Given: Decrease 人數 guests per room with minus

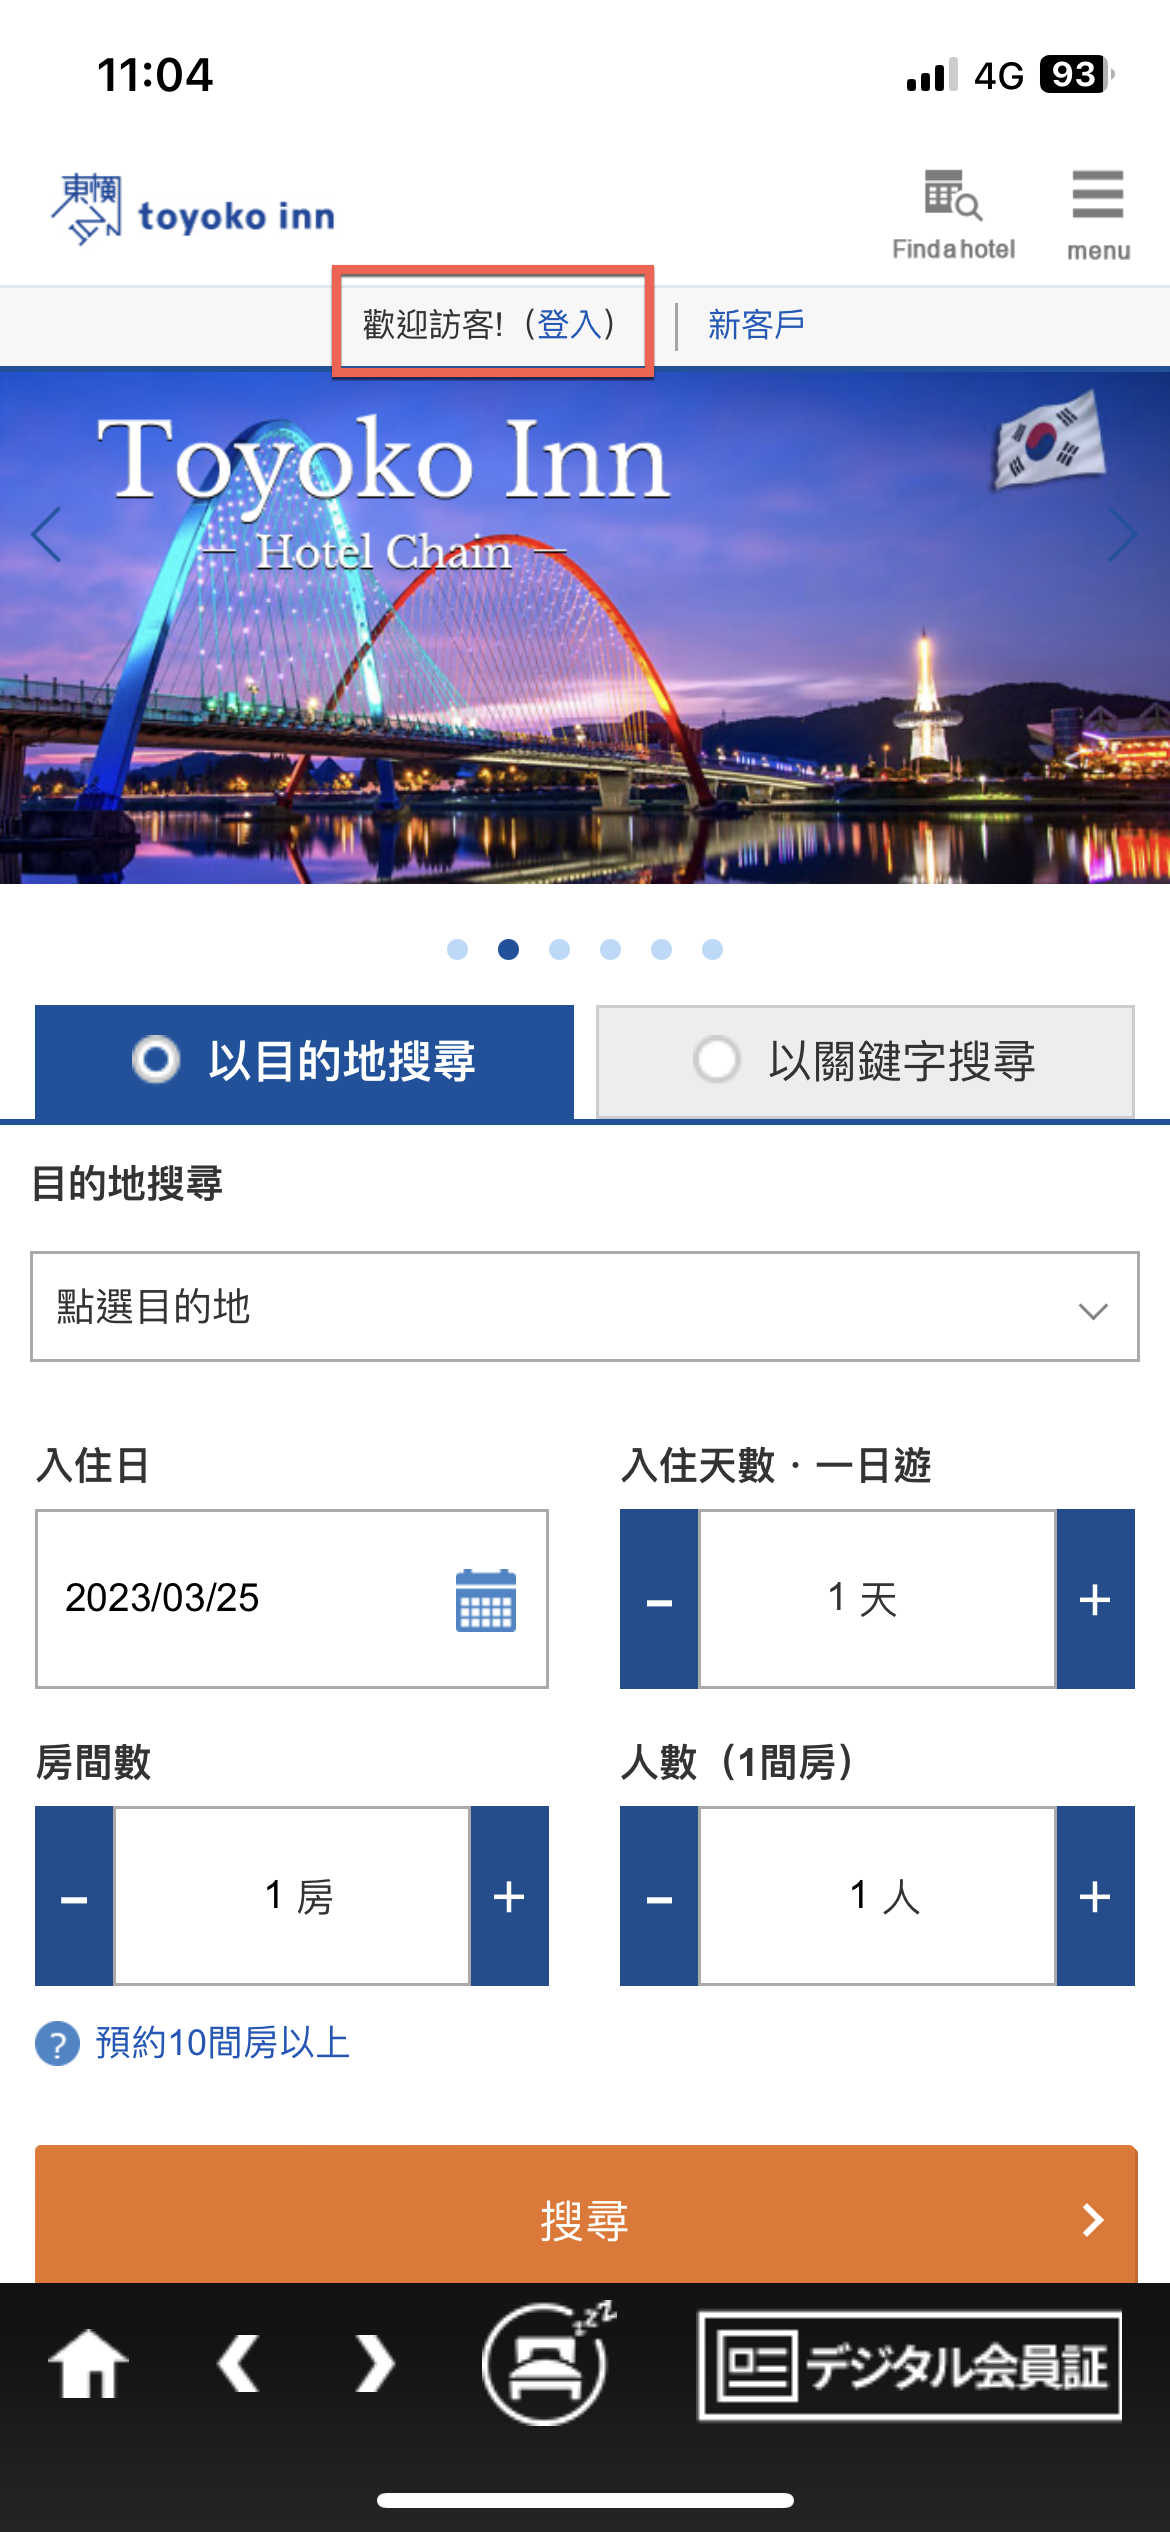Looking at the screenshot, I should point(659,1896).
